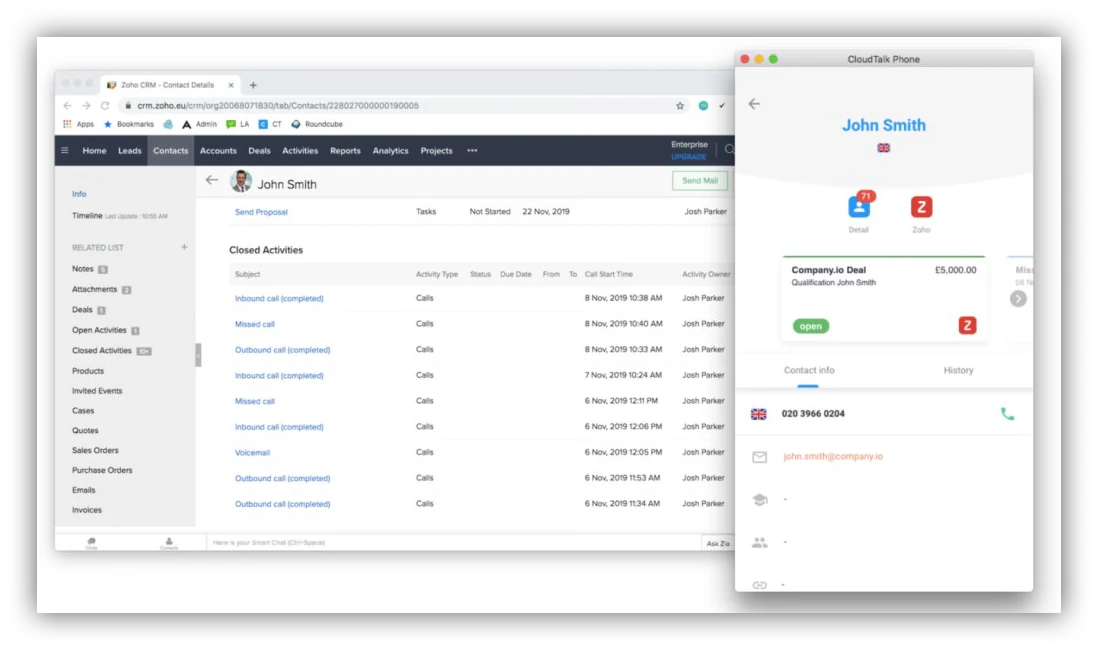1098x650 pixels.
Task: Click the Zoho CRM search icon
Action: 729,149
